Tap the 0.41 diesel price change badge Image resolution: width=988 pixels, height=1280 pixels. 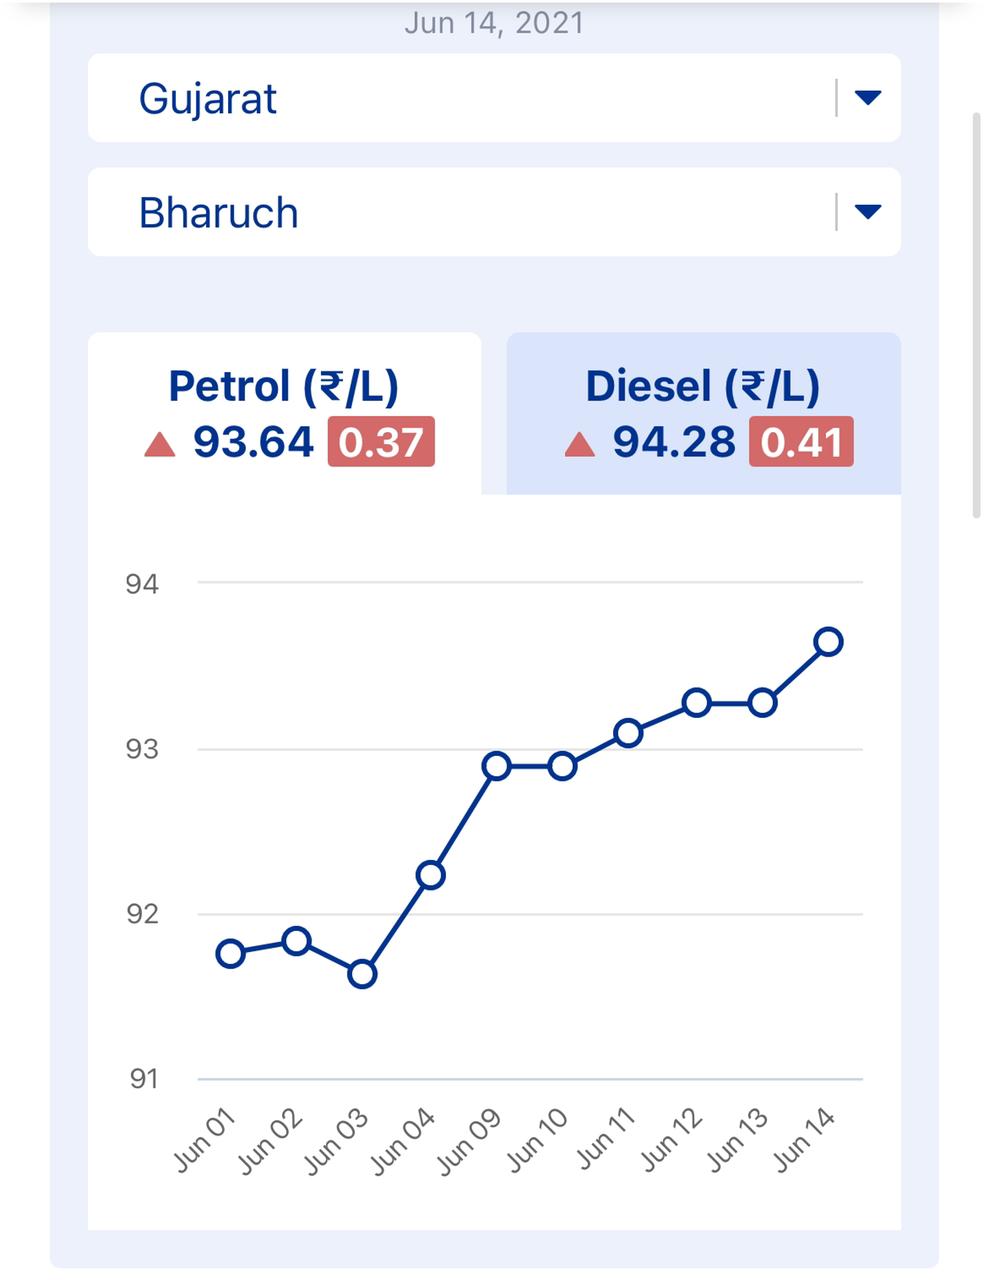801,442
